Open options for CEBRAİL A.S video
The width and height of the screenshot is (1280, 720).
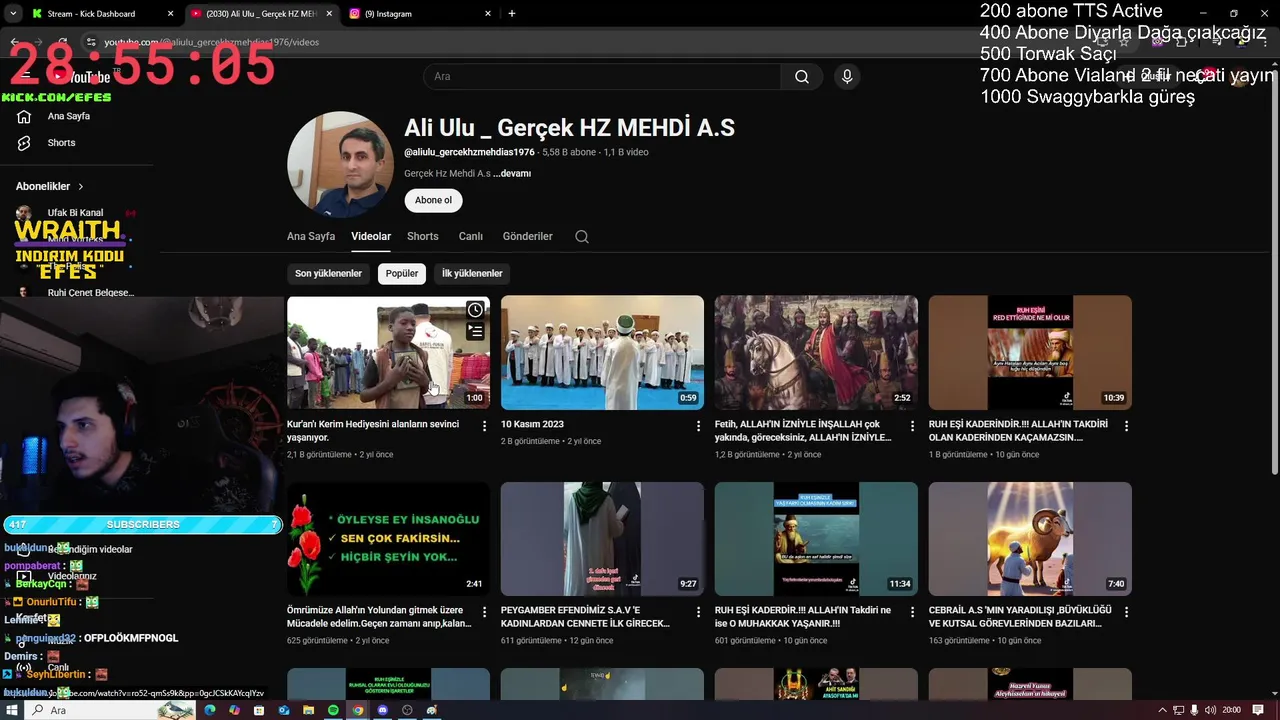[1127, 612]
